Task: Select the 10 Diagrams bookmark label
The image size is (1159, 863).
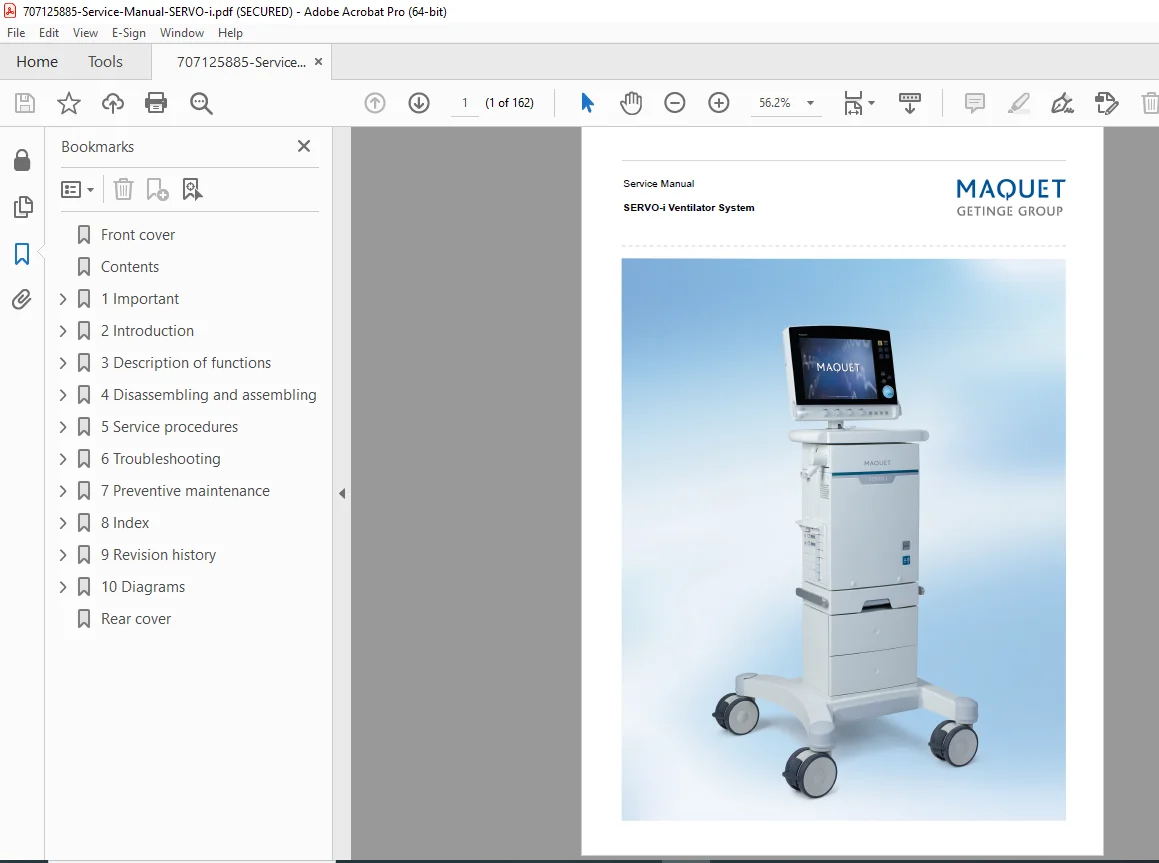Action: (143, 587)
